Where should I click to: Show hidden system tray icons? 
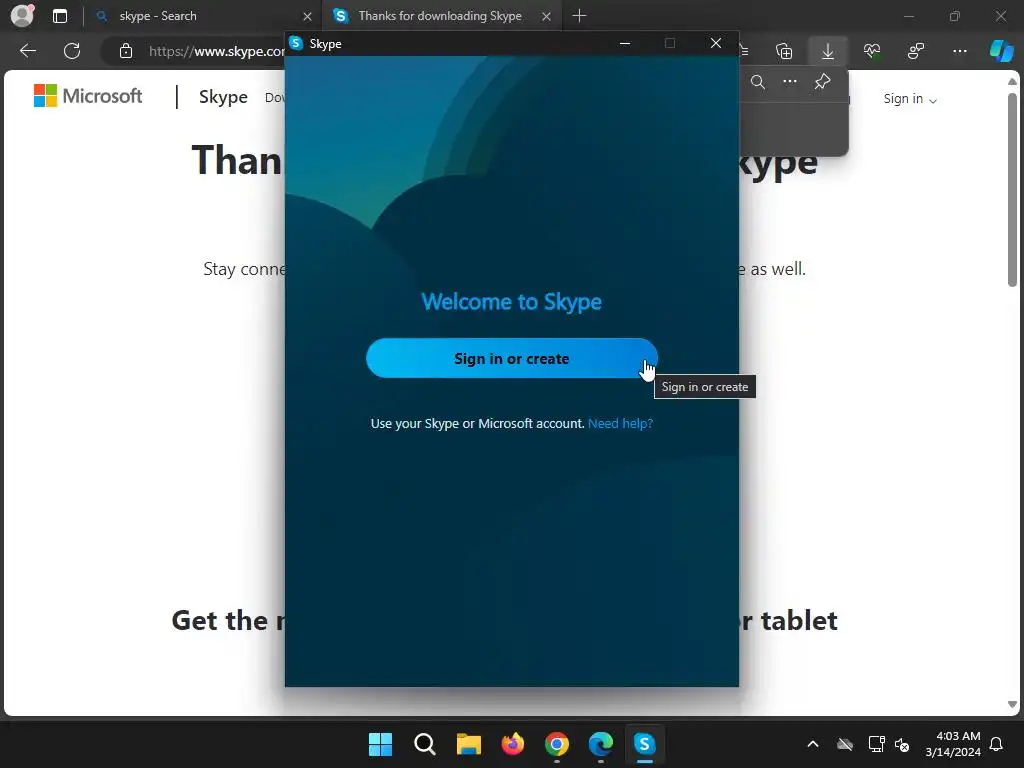[x=812, y=744]
